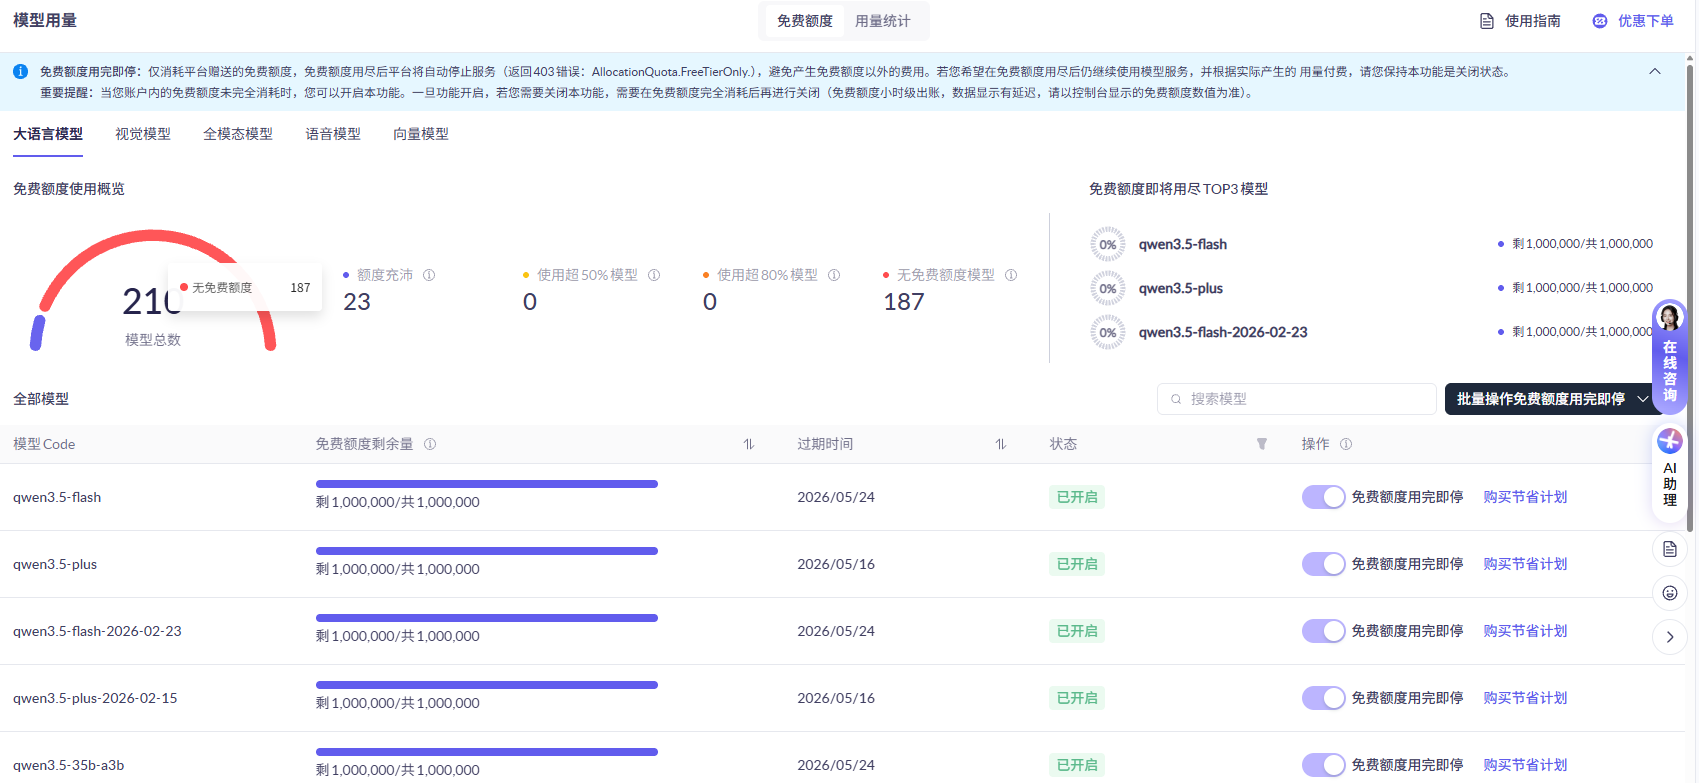Switch to the 用量统计 tab

(x=882, y=21)
